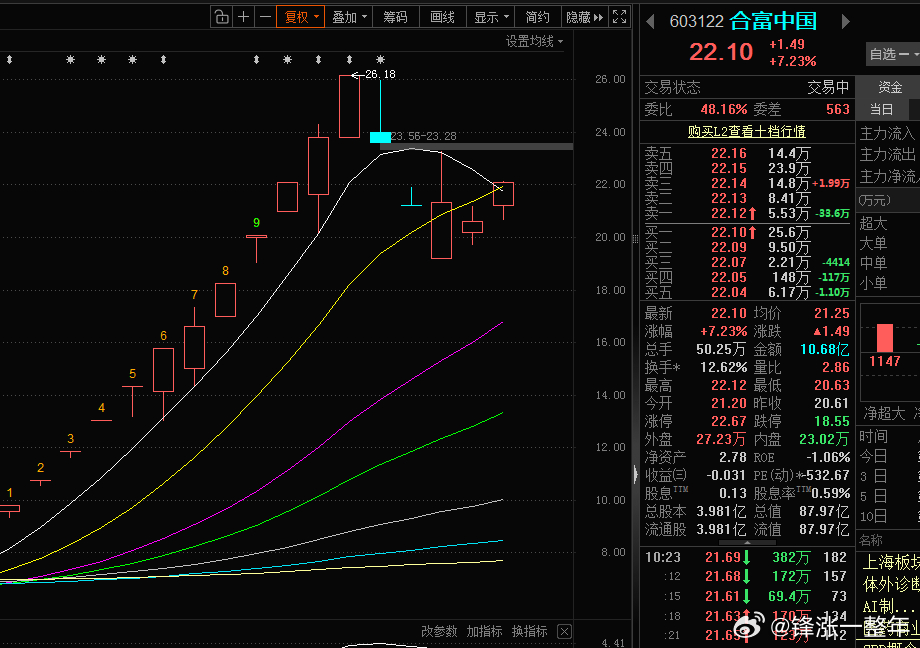
Task: Go to the previous stock with the left arrow
Action: [x=650, y=22]
